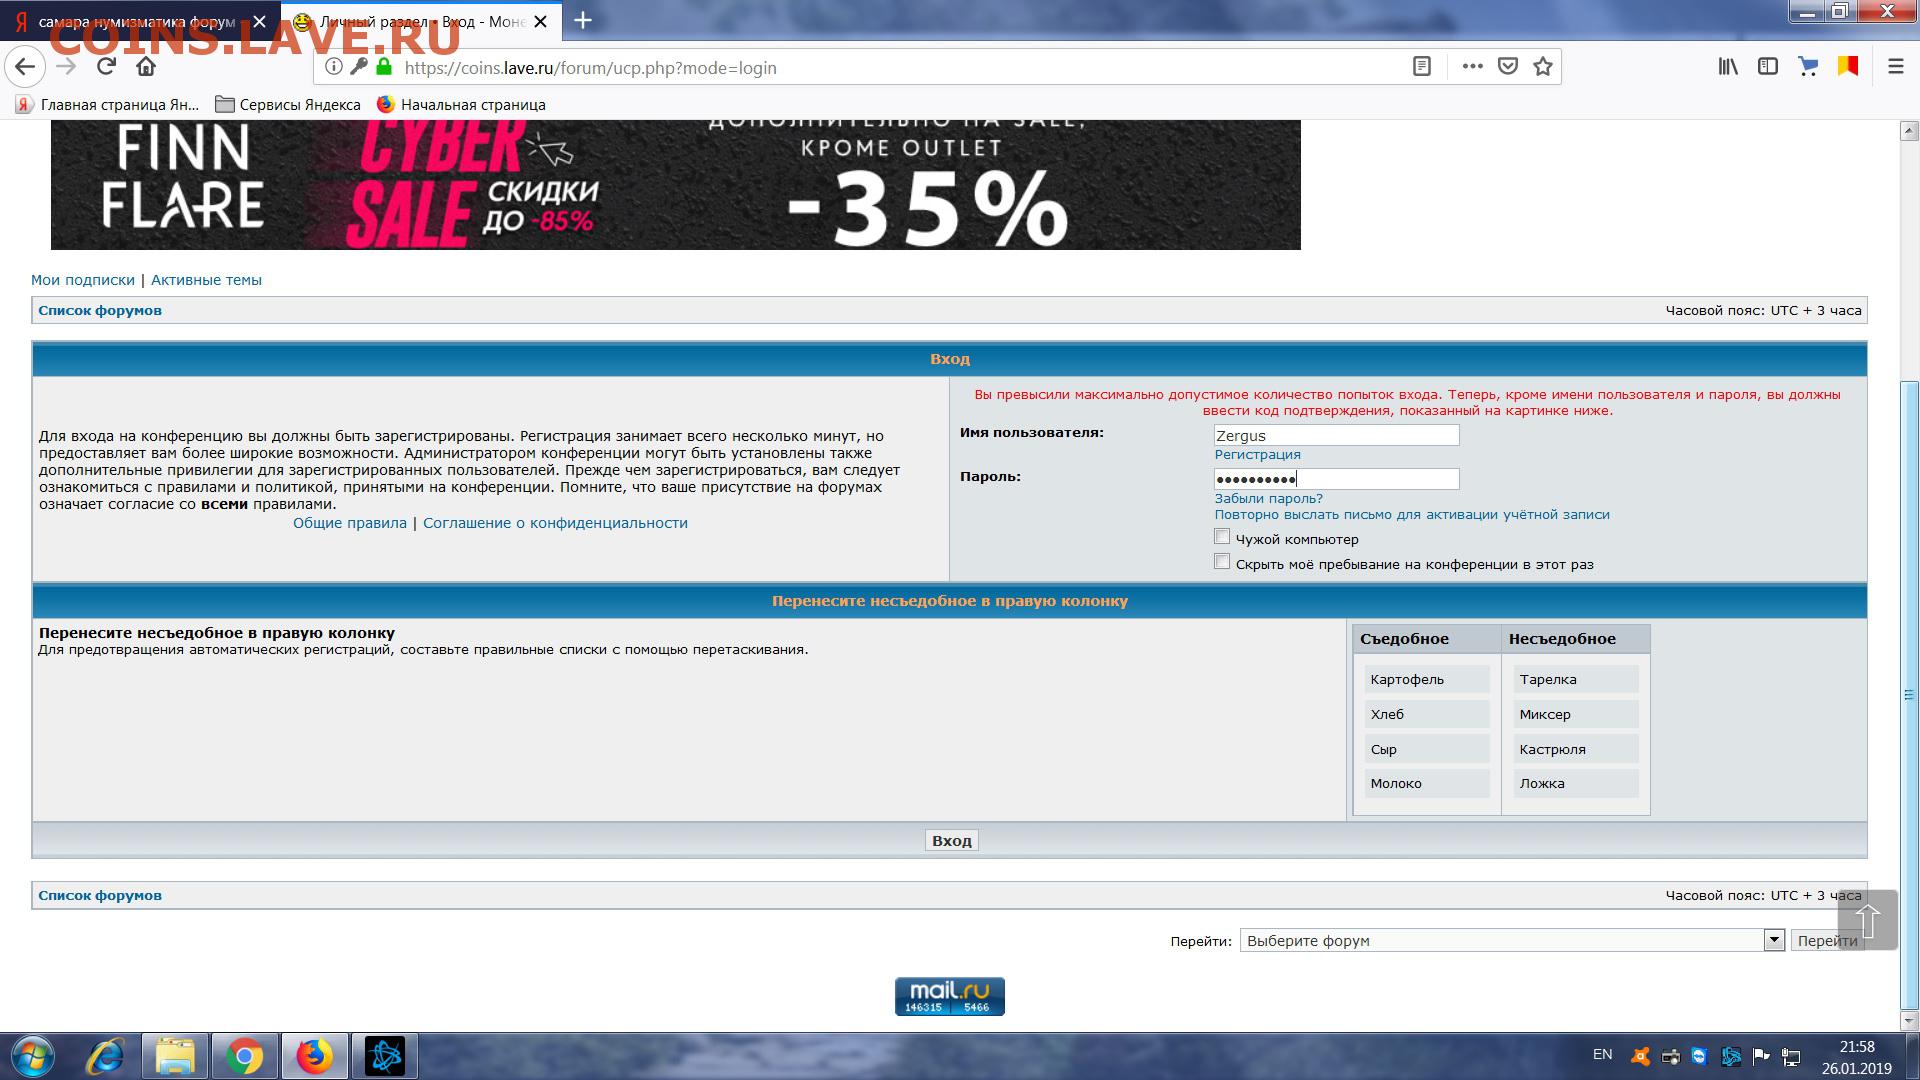The width and height of the screenshot is (1920, 1080).
Task: Select 'Ложка' item in captcha list
Action: click(1576, 783)
